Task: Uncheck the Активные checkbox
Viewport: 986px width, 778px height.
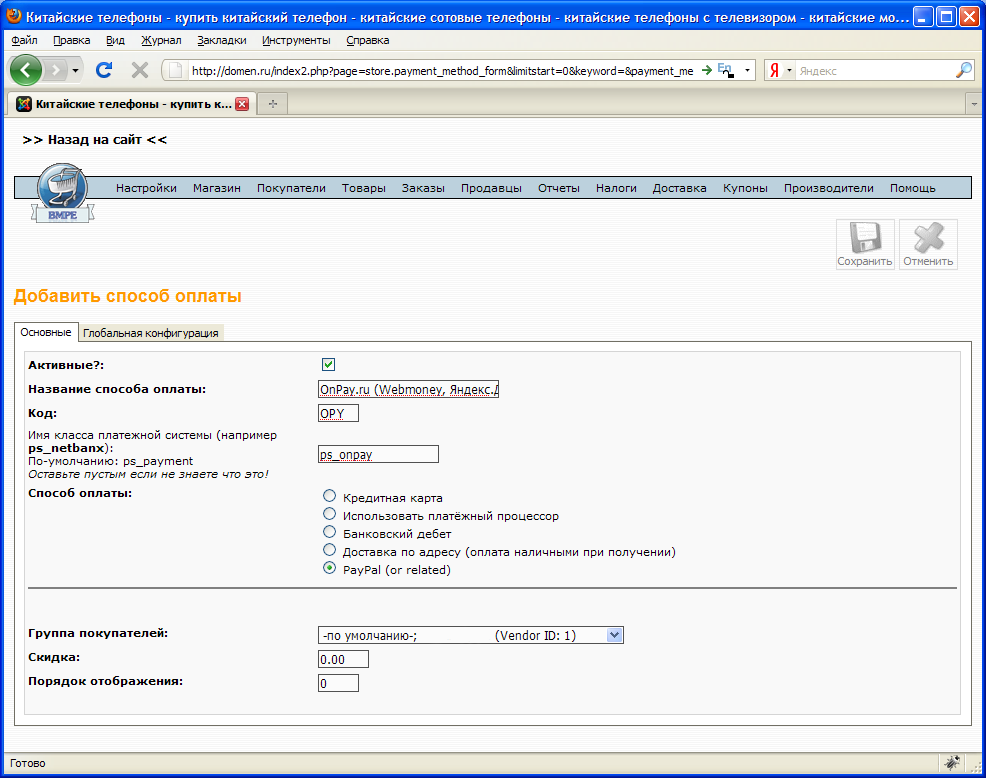Action: pos(328,365)
